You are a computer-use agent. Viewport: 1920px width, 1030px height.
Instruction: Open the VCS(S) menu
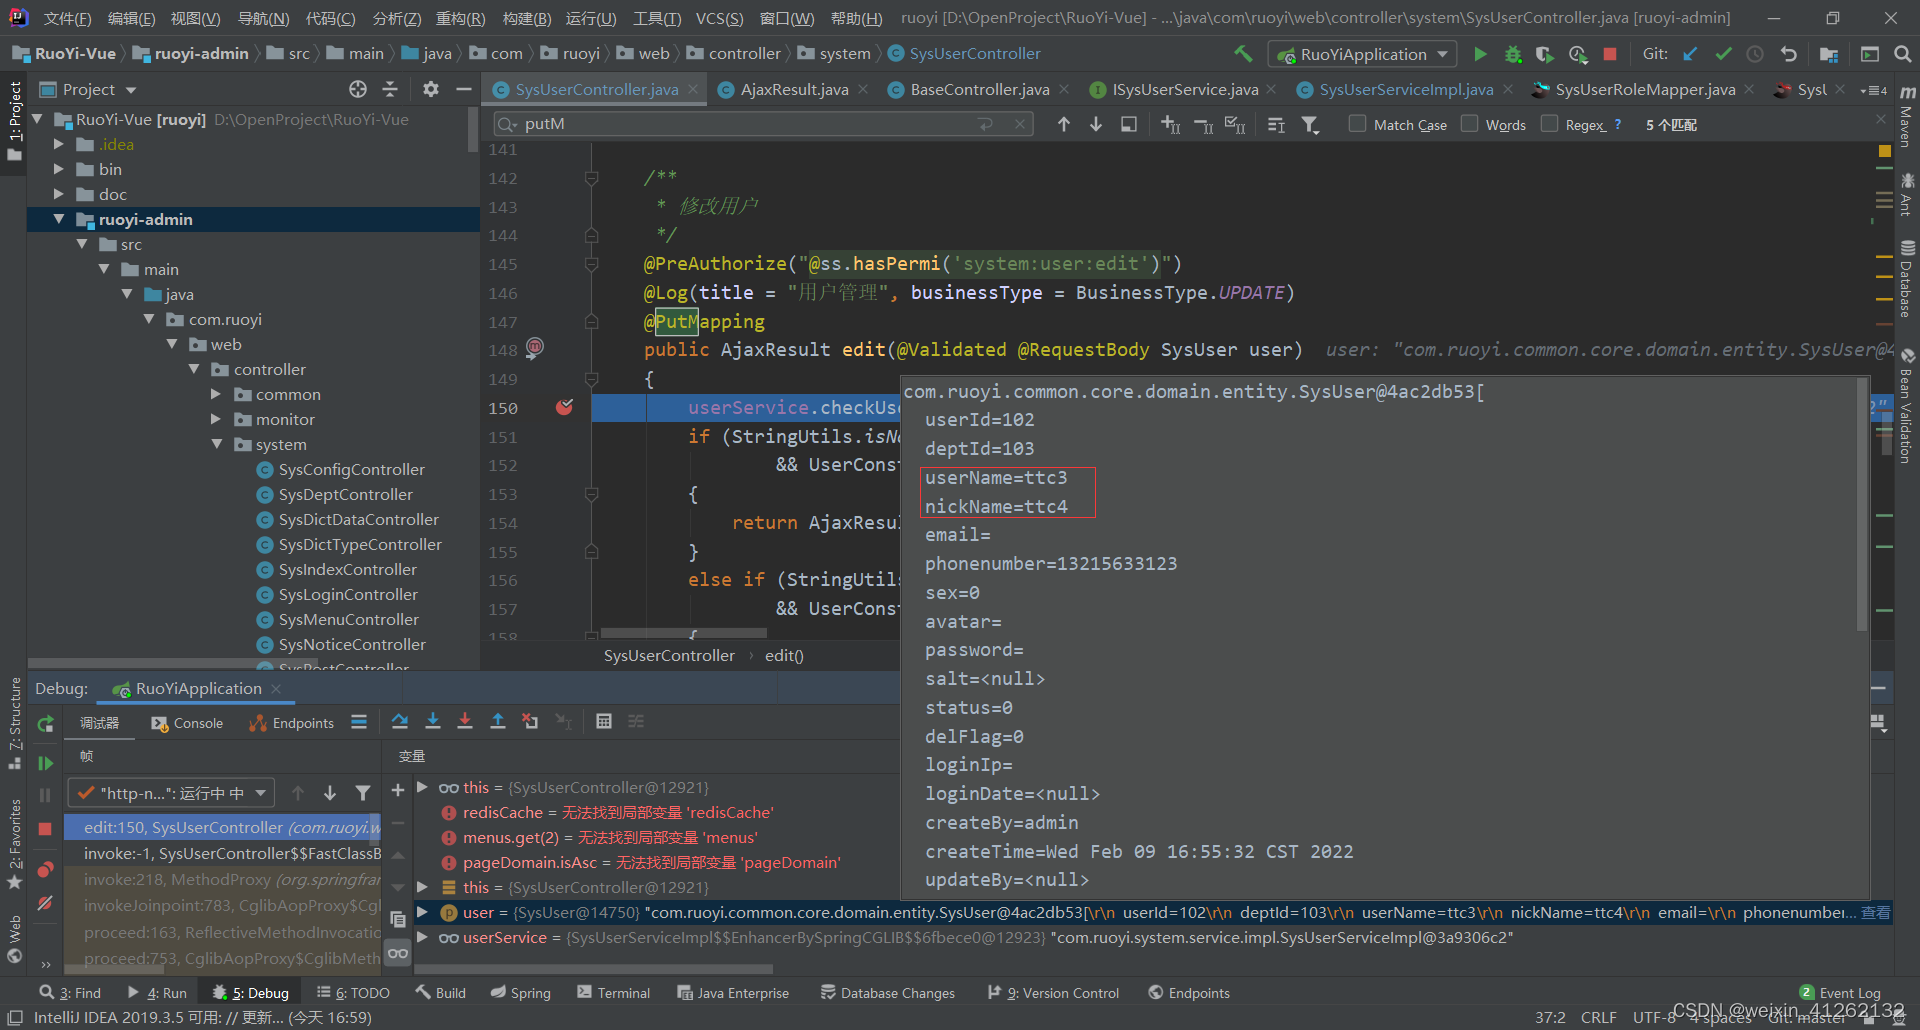tap(719, 19)
